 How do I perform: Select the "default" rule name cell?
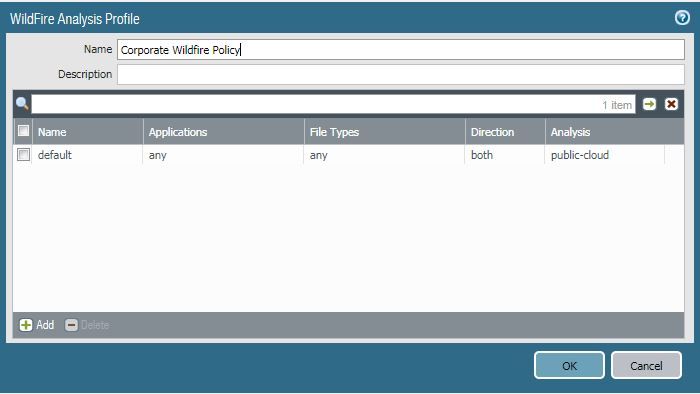coord(54,155)
